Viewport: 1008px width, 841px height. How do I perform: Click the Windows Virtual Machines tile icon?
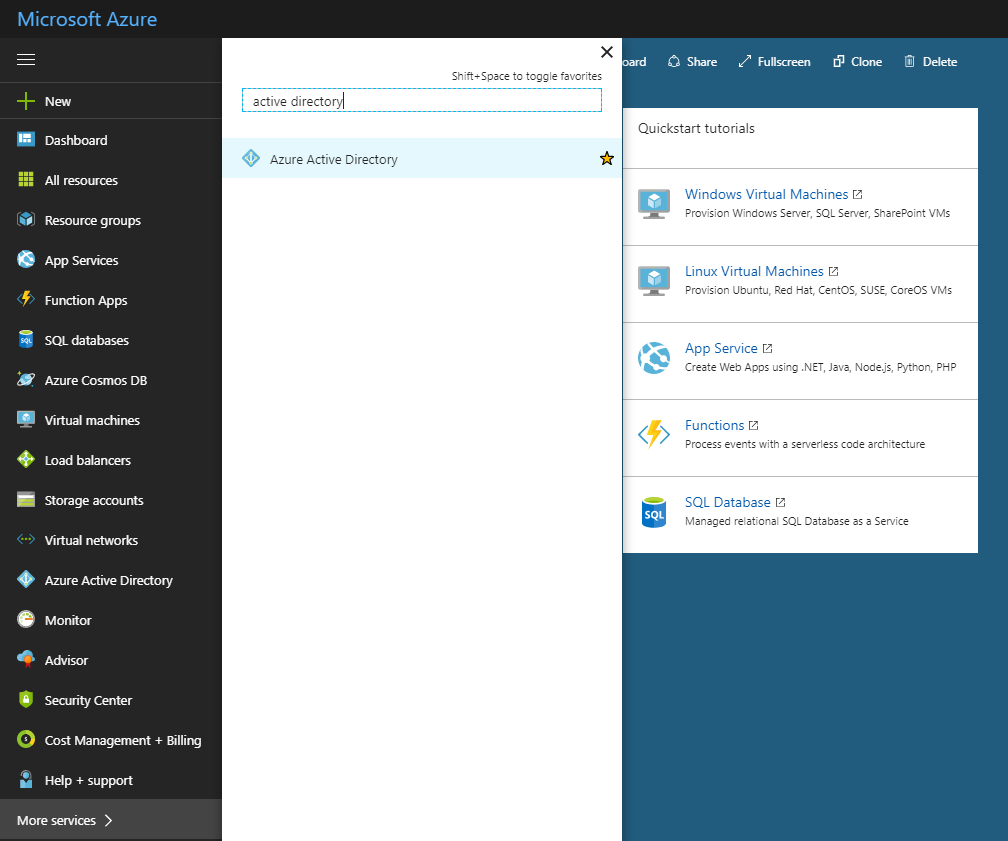pos(654,204)
